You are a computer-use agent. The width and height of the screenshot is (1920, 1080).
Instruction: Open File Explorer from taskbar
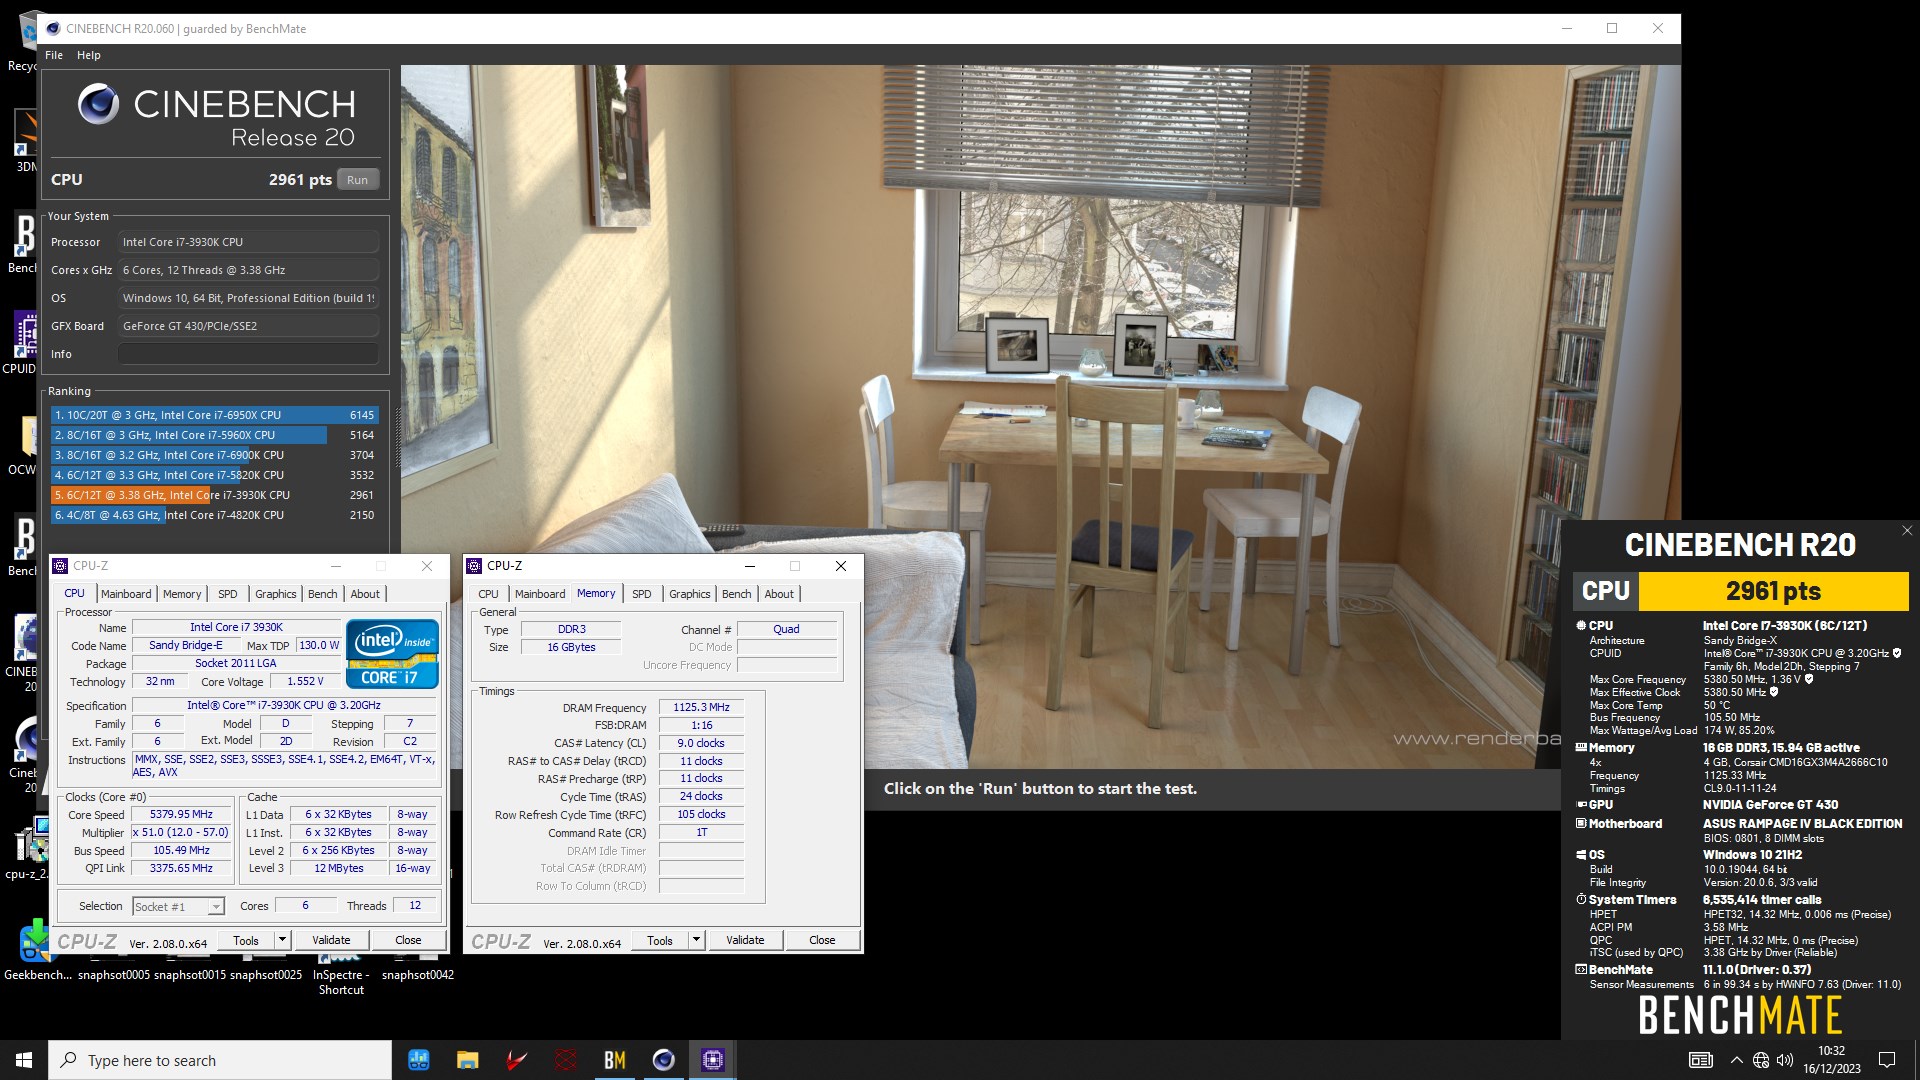tap(467, 1060)
